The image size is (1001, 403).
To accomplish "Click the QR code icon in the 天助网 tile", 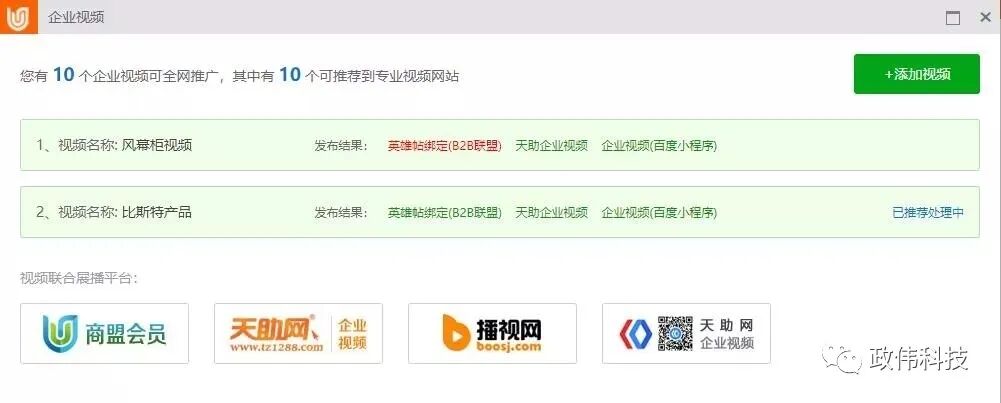I will [x=675, y=333].
